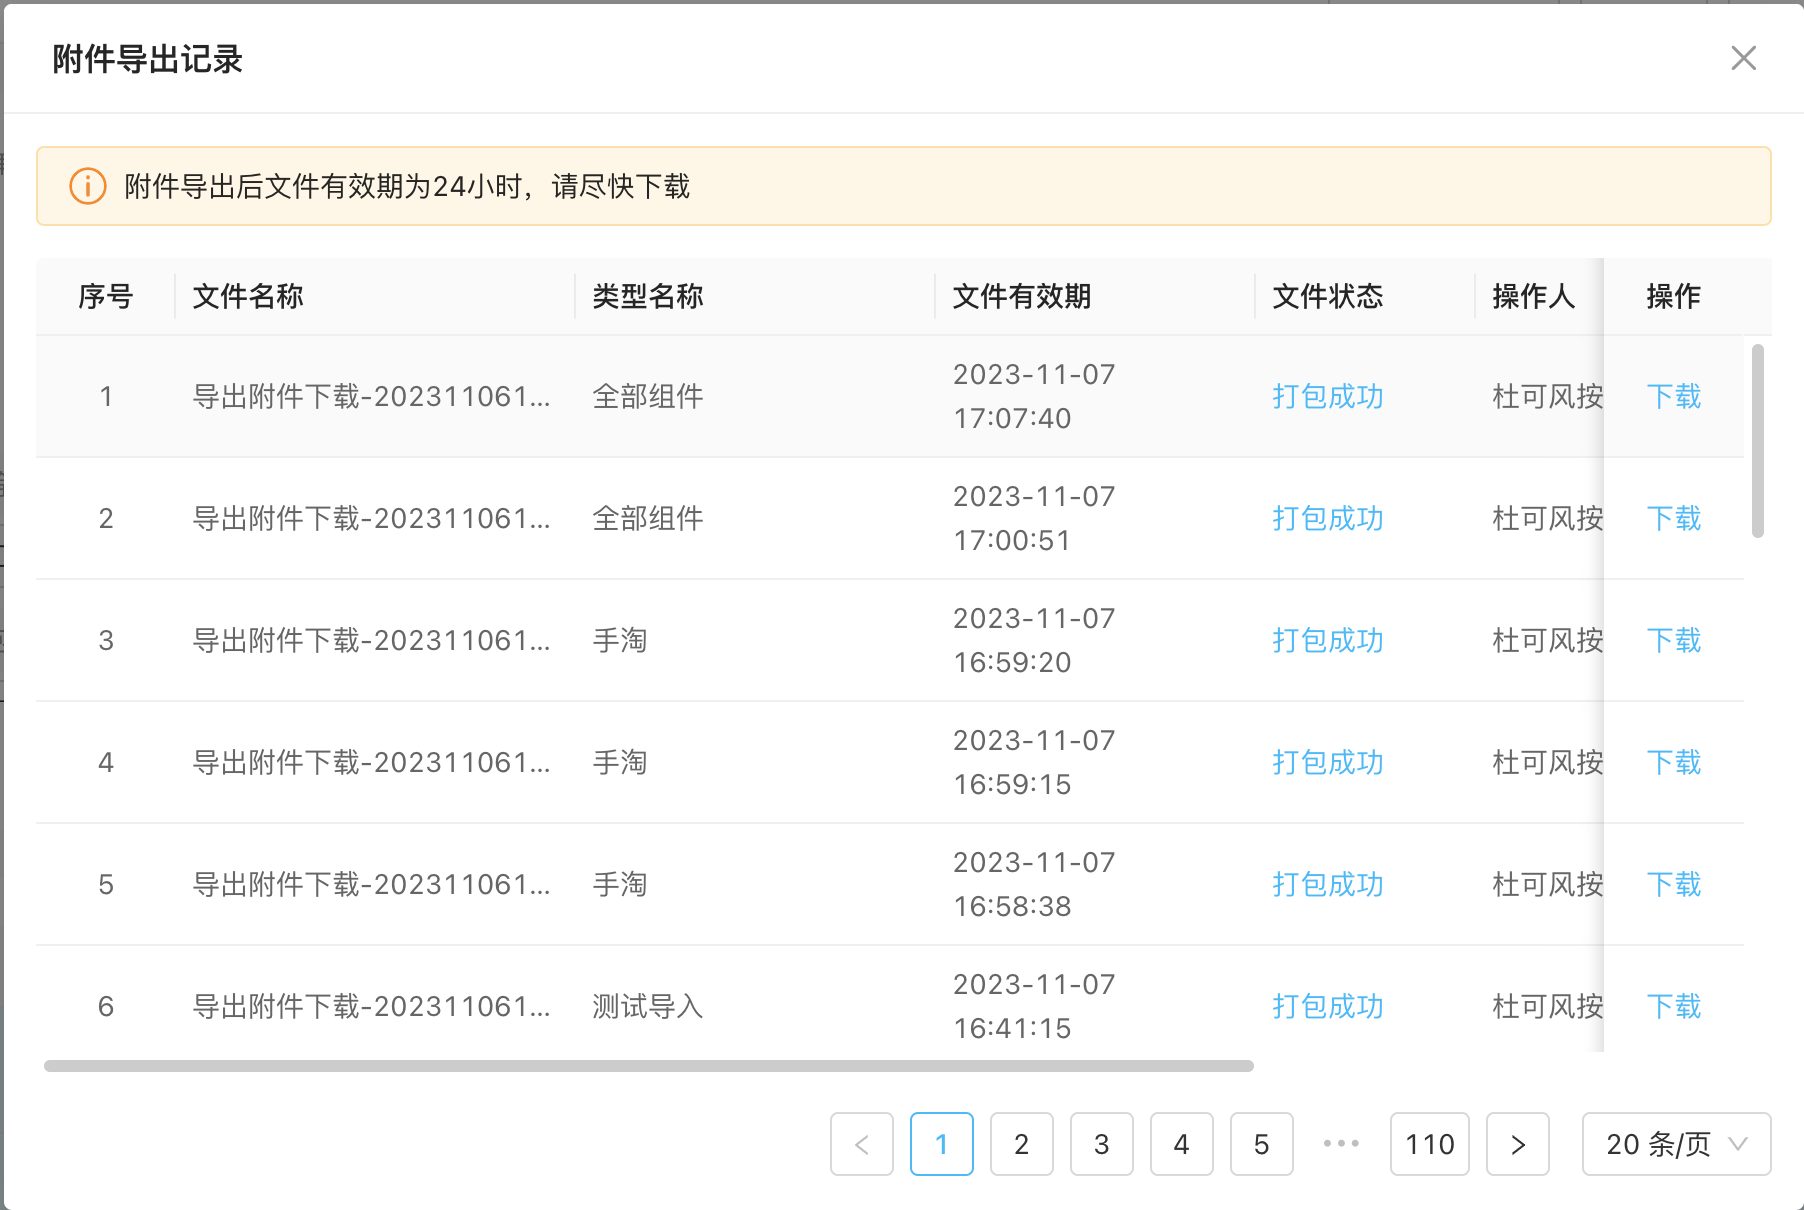Screen dimensions: 1804x1210
Task: Download the file in row 6
Action: point(1674,1007)
